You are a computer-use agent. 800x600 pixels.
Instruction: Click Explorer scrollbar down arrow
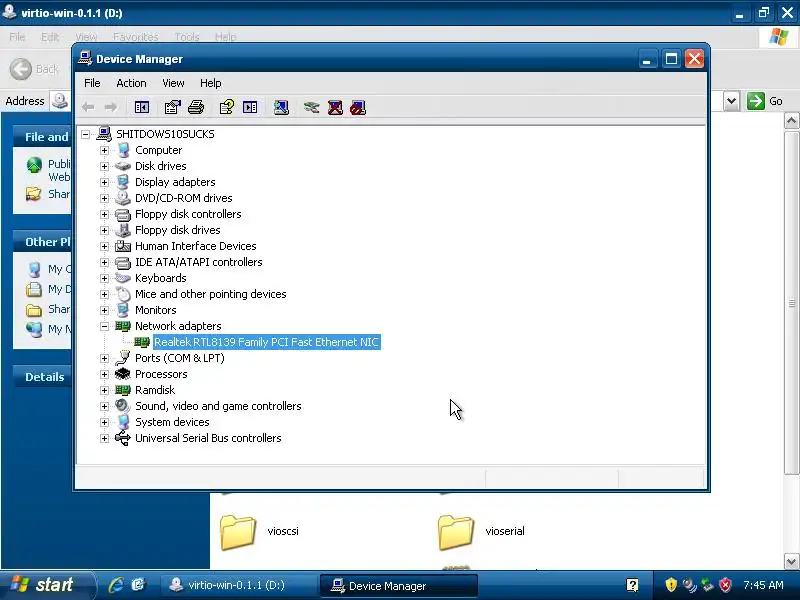(791, 562)
